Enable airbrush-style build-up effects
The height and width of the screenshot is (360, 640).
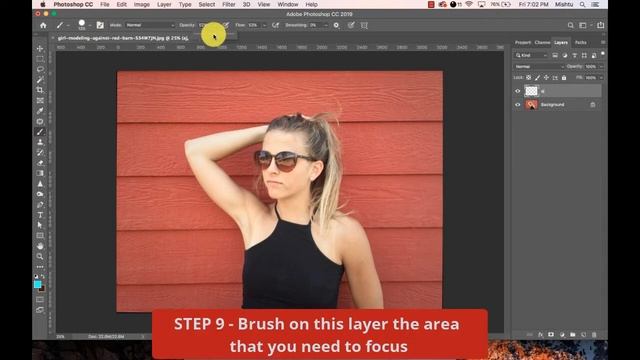click(276, 25)
